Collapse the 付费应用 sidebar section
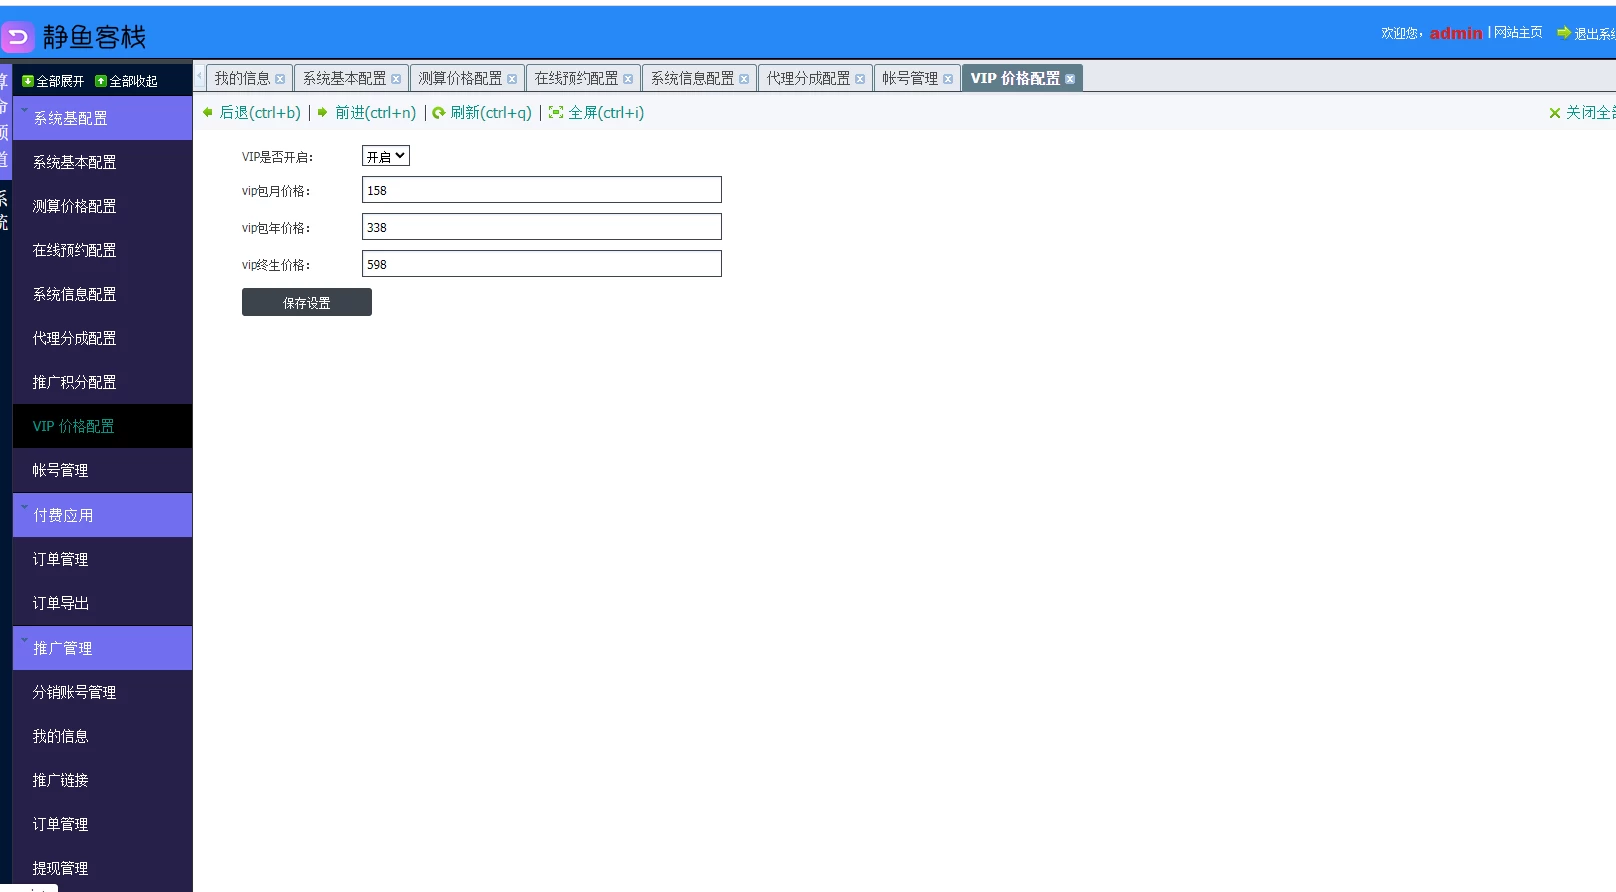The height and width of the screenshot is (892, 1616). [x=102, y=515]
